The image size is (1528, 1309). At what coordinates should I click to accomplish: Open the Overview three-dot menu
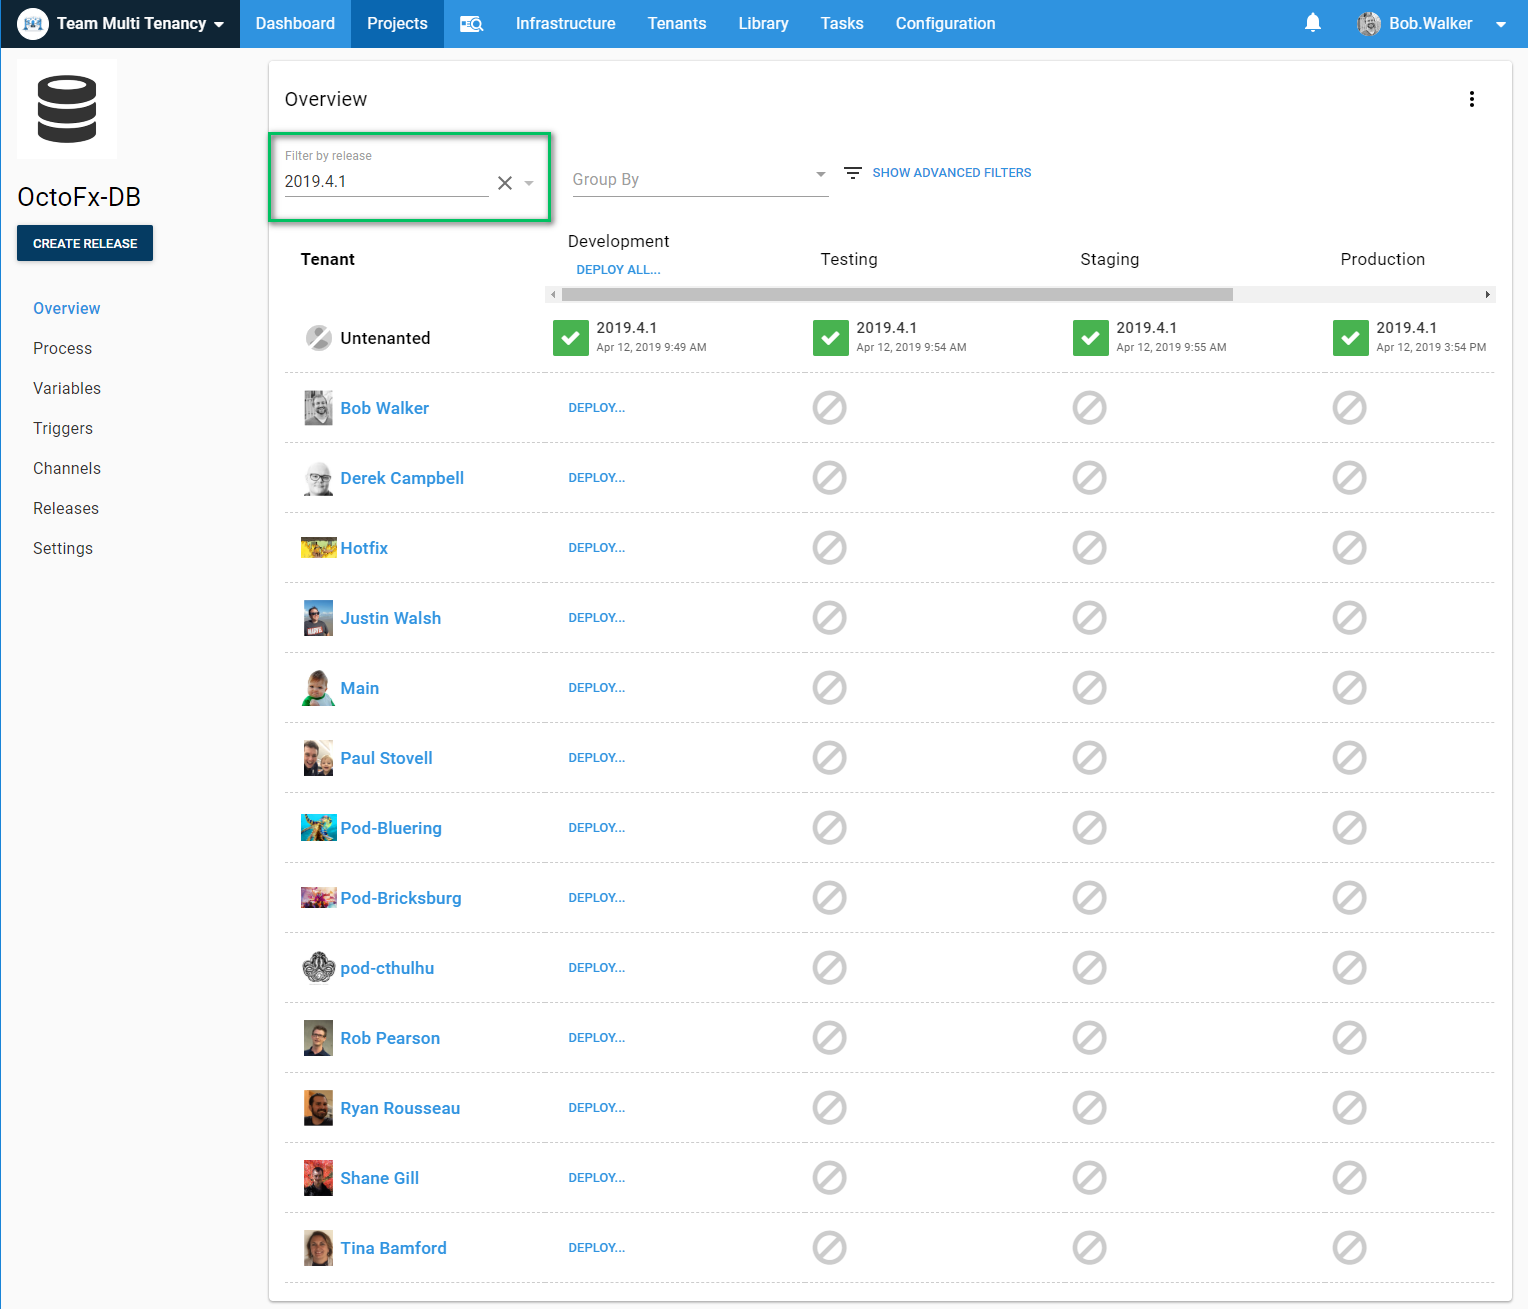pos(1471,99)
